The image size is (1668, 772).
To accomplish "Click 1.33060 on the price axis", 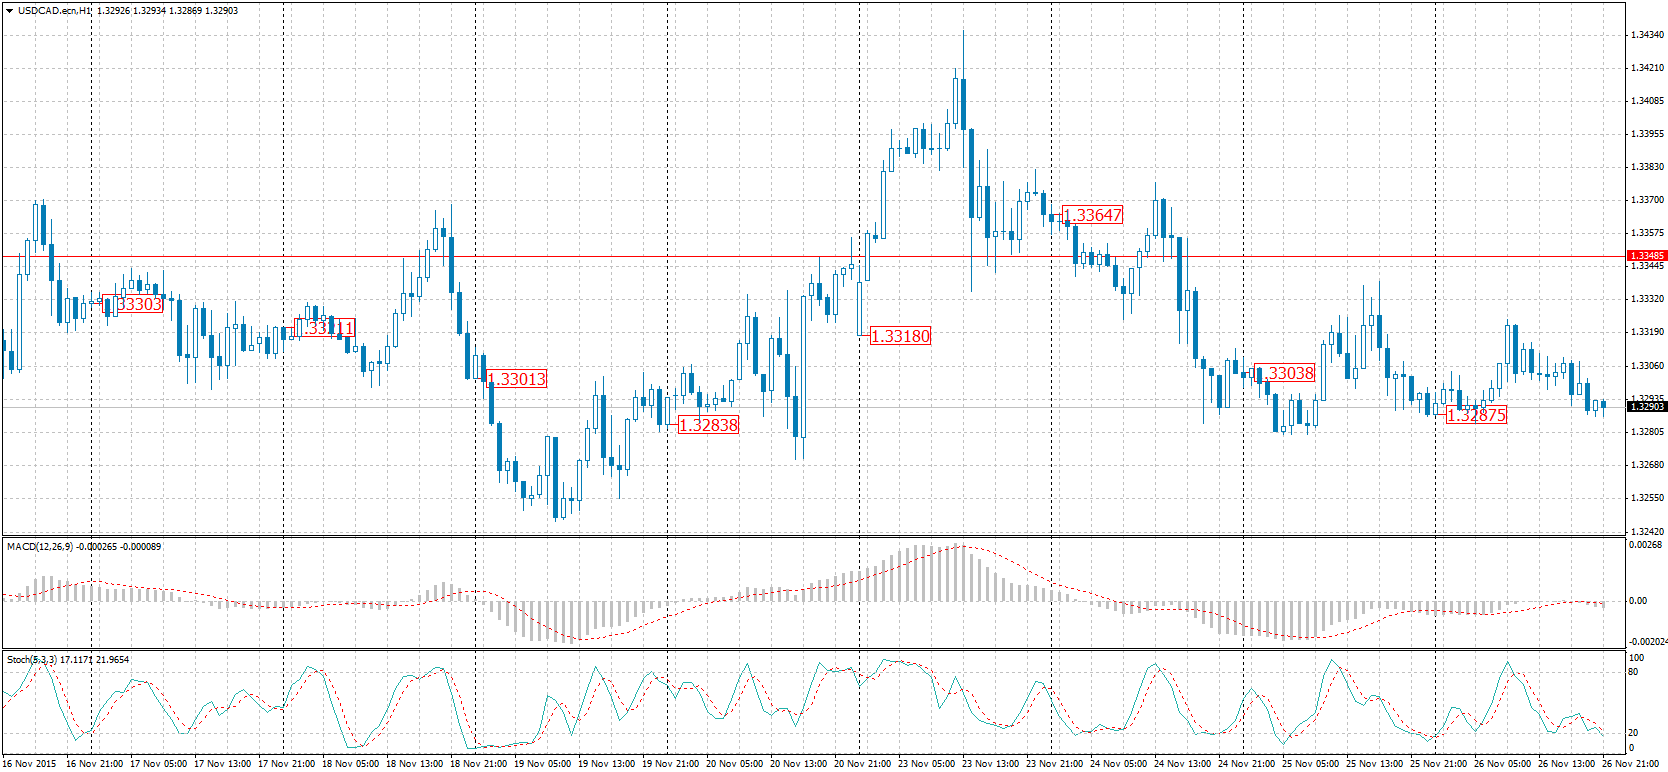I will (1647, 366).
